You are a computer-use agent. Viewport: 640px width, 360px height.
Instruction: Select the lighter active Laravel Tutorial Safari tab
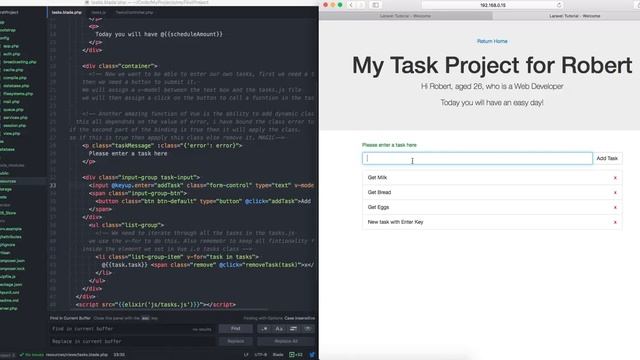574,16
